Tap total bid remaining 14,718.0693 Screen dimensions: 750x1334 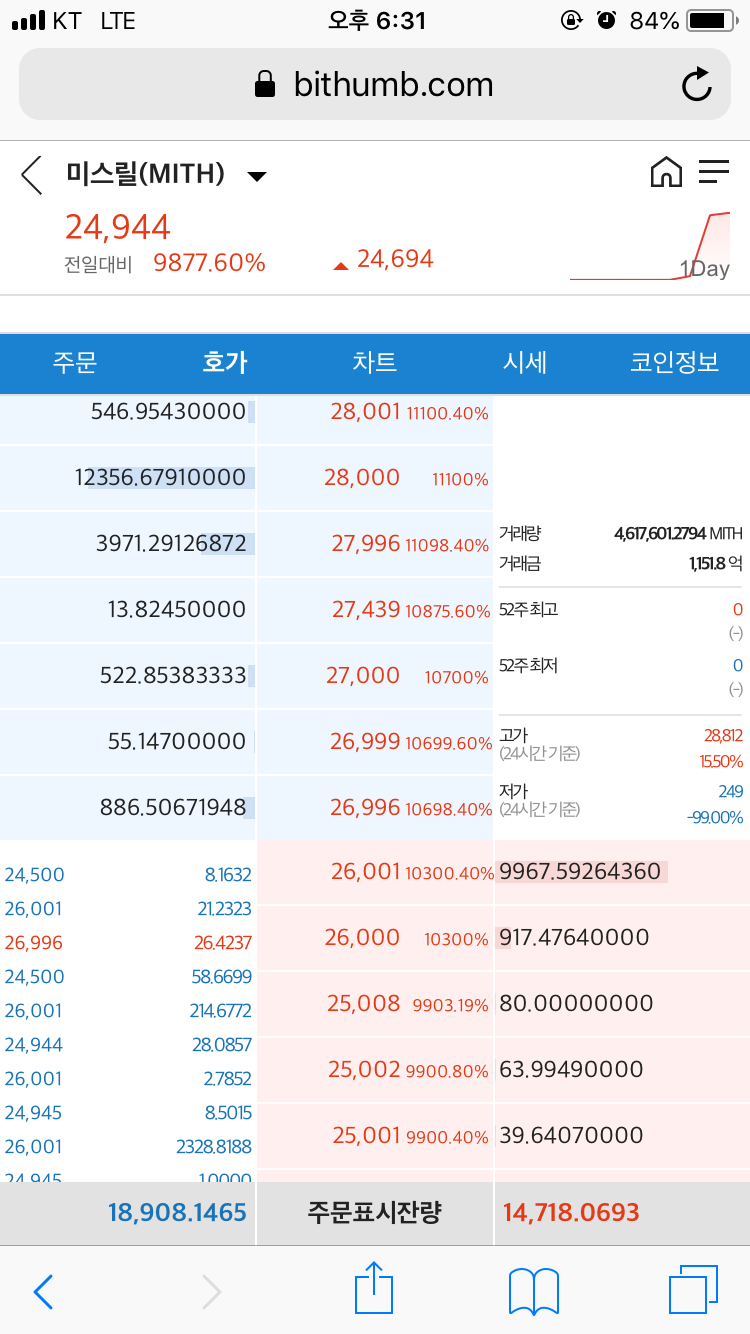pos(571,1213)
